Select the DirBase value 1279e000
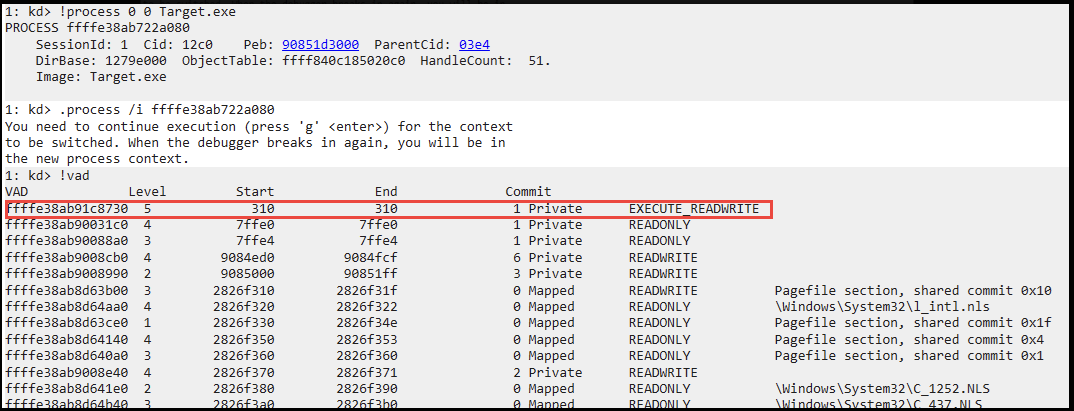 [133, 61]
